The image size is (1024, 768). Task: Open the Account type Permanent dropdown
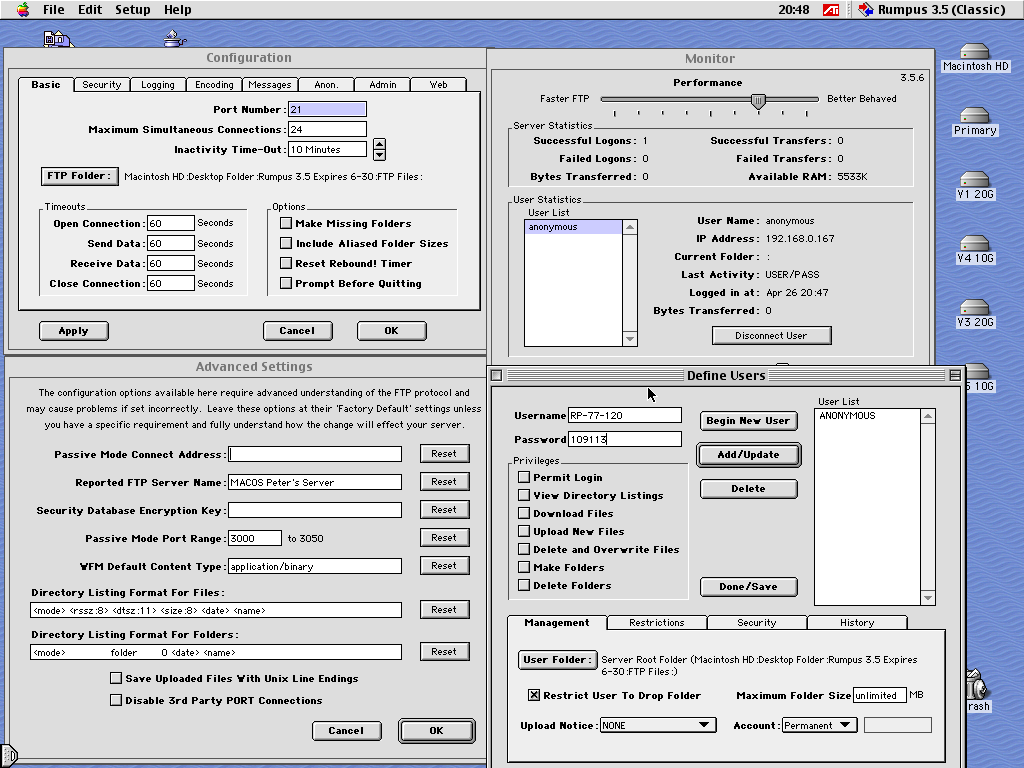click(820, 725)
